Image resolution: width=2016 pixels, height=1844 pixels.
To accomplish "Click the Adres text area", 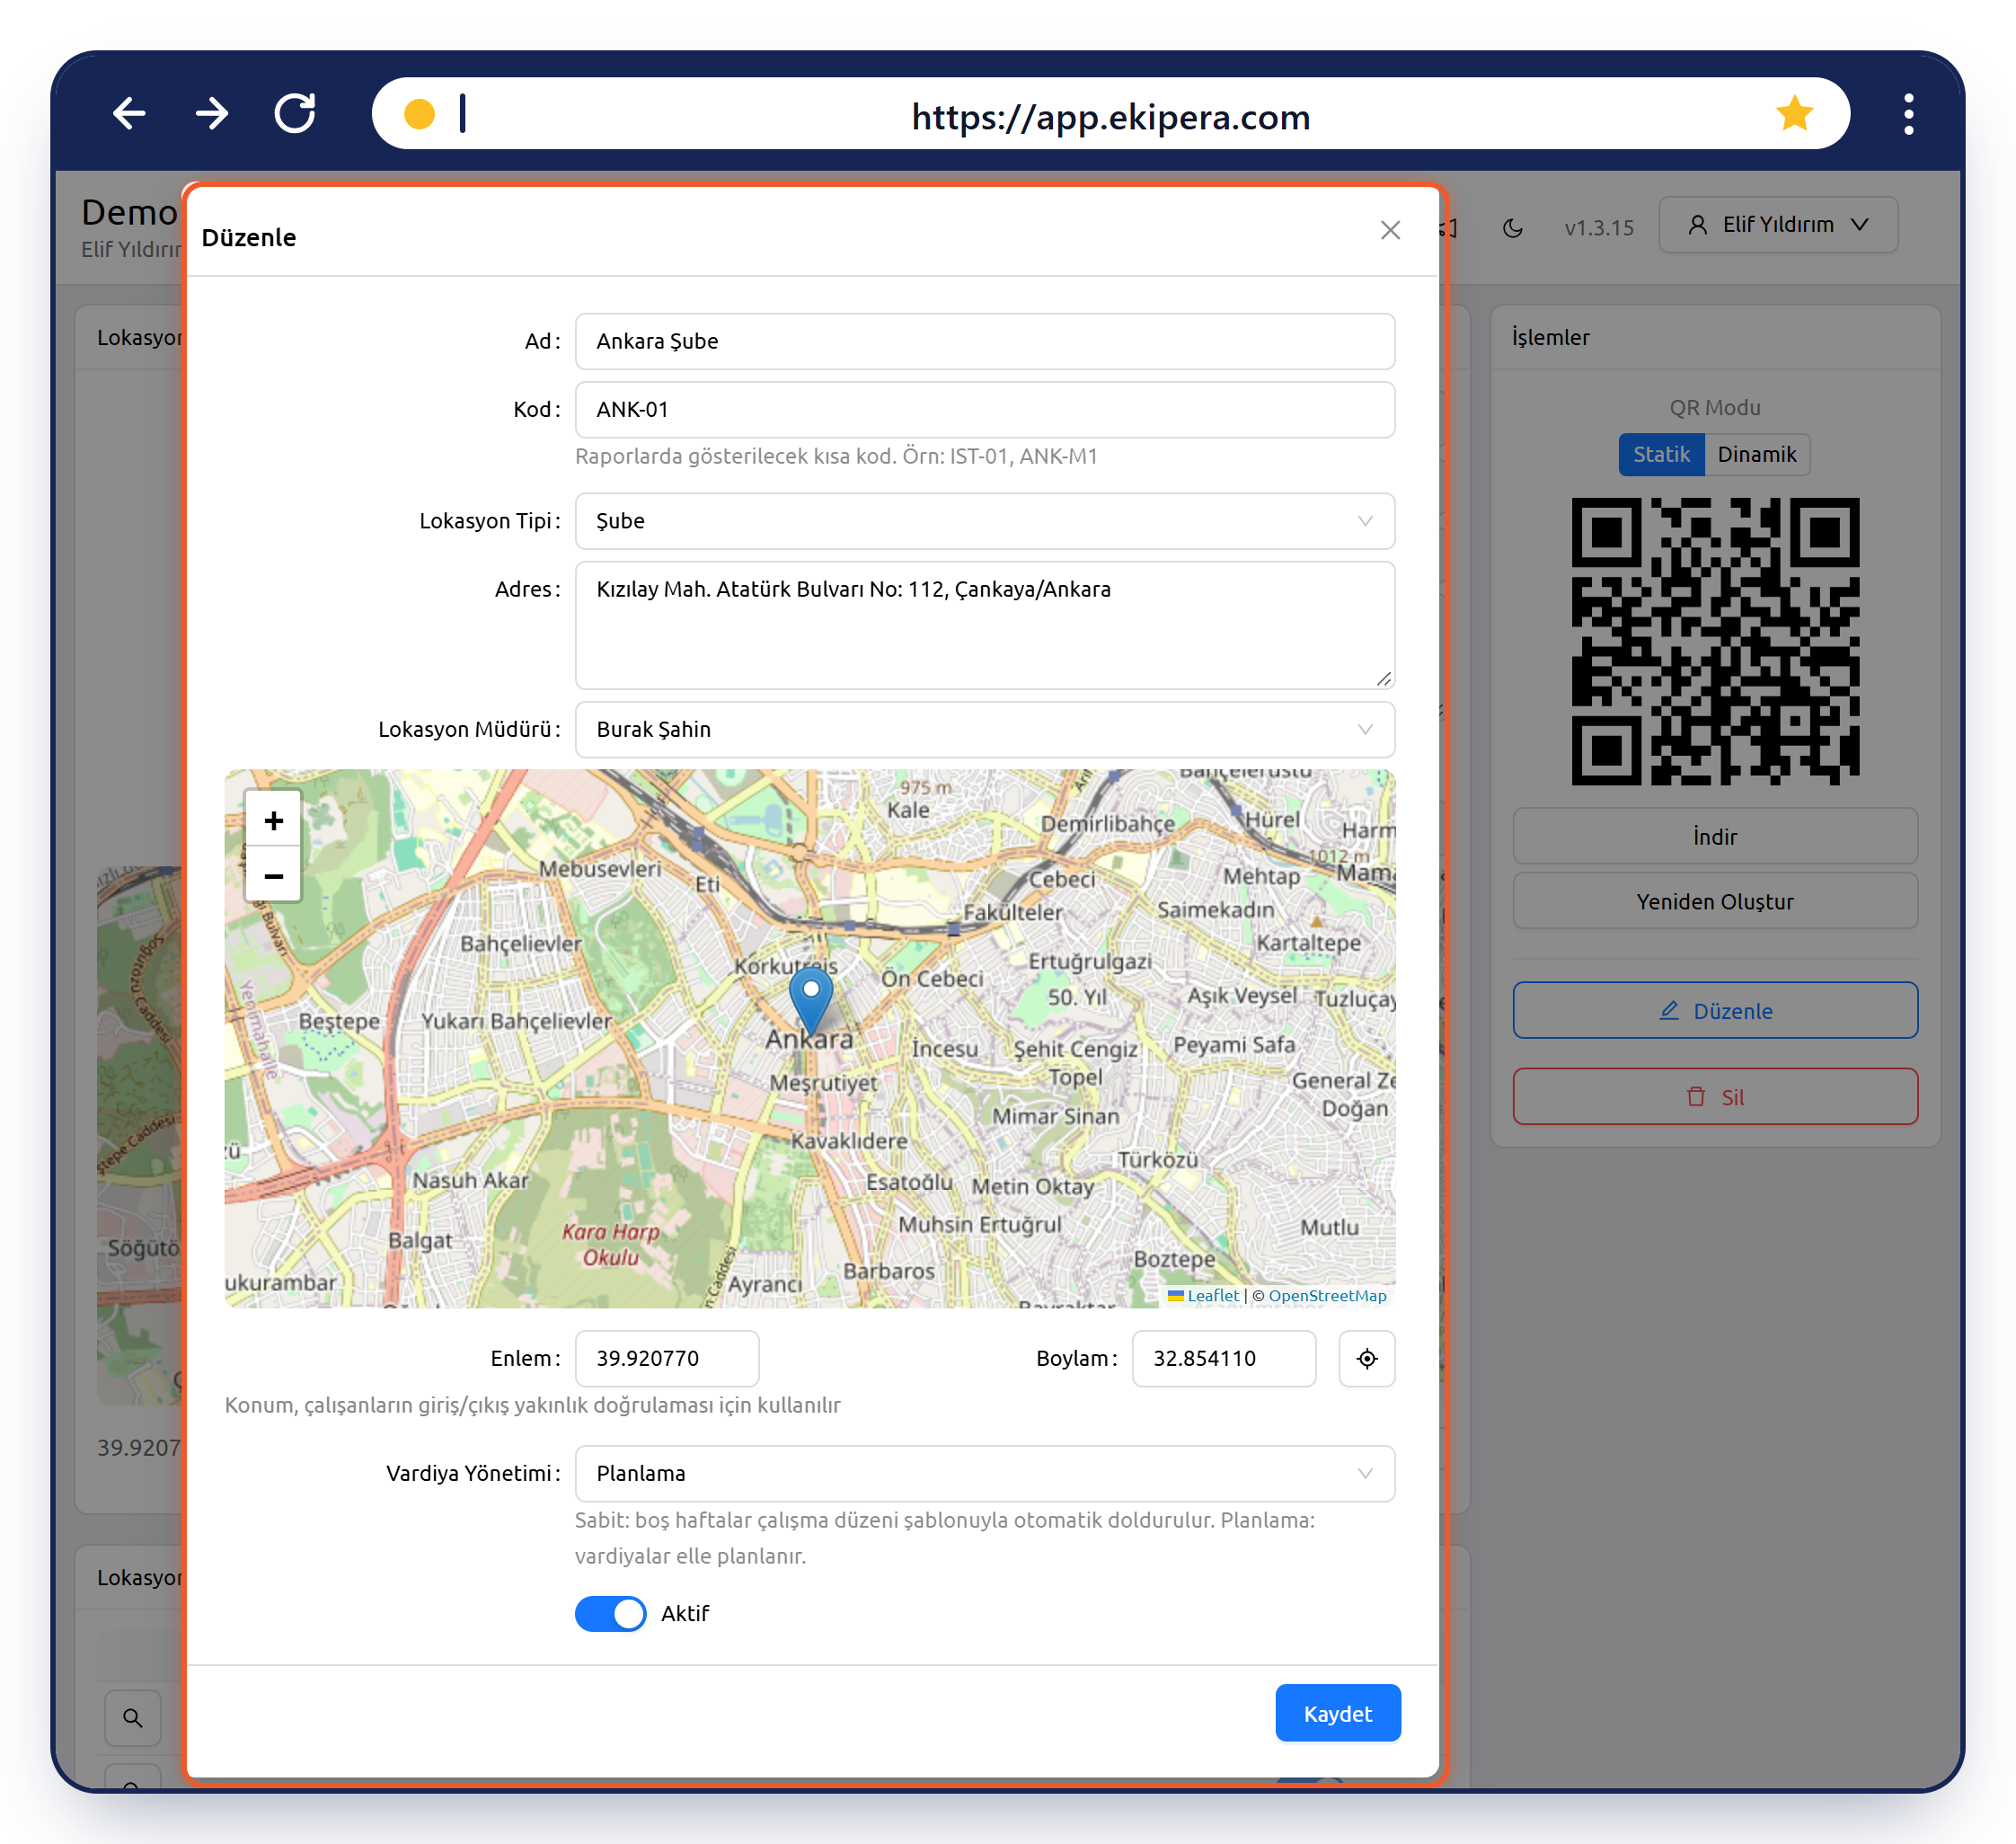I will (x=984, y=625).
